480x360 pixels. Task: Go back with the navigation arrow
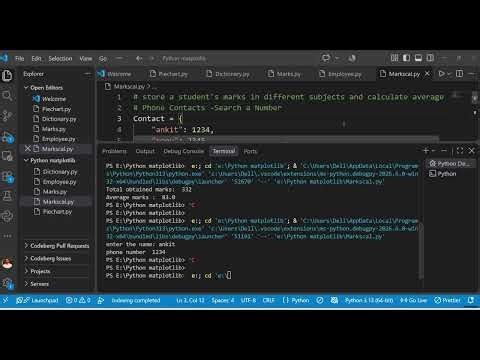tap(139, 59)
